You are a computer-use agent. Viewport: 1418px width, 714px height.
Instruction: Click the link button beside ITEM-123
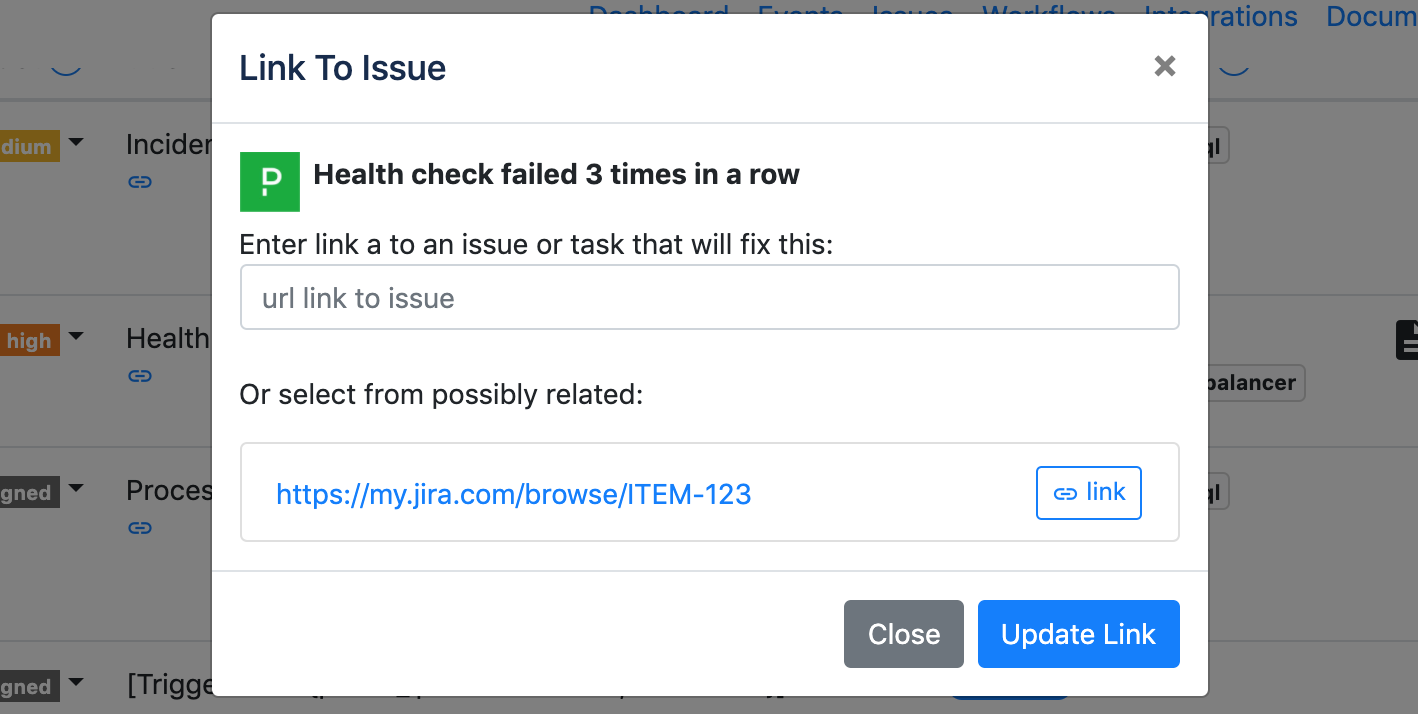[1088, 492]
